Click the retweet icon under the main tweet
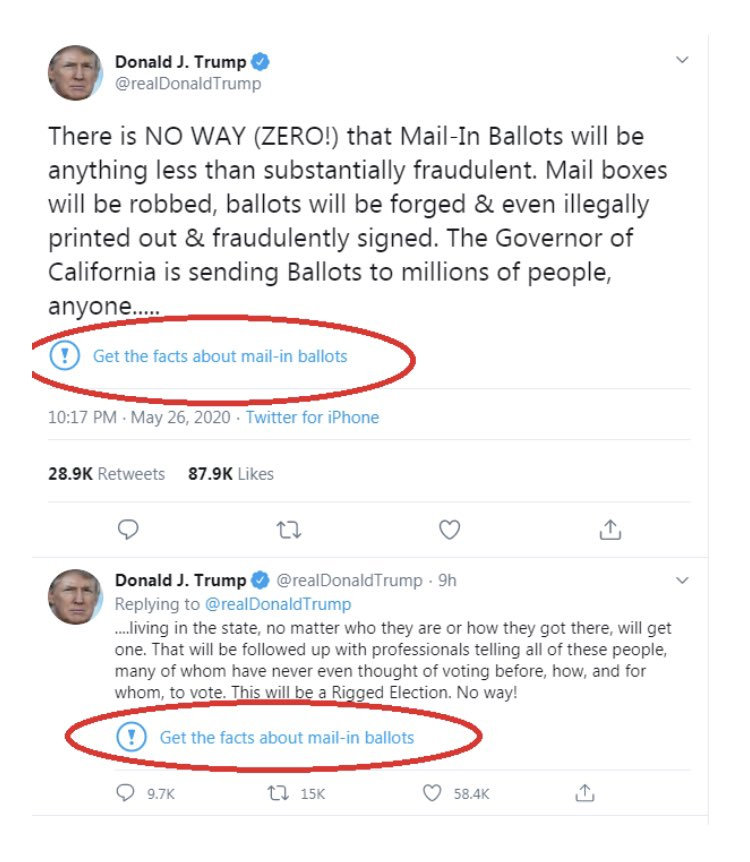The width and height of the screenshot is (750, 862). (289, 529)
